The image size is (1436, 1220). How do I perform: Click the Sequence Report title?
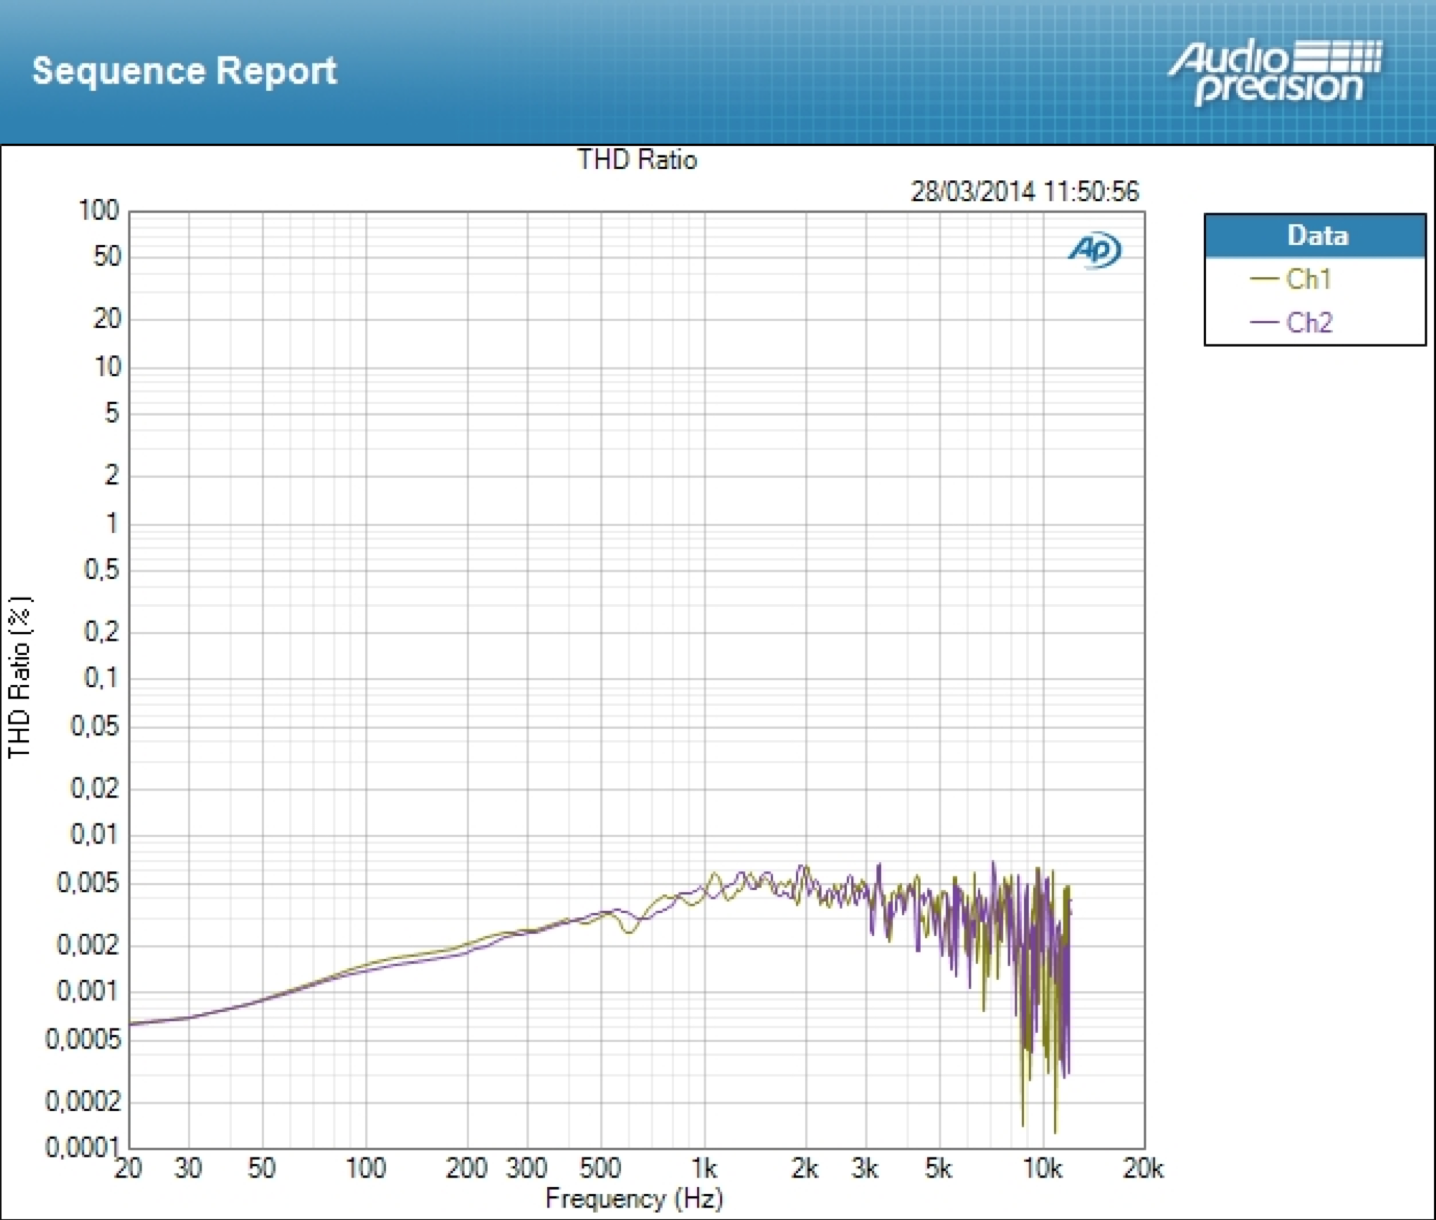(x=184, y=71)
